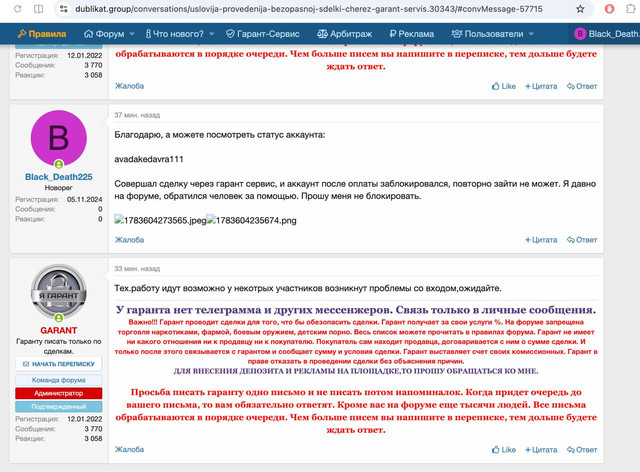The width and height of the screenshot is (640, 472).
Task: Open the Что нового? menu item
Action: tap(175, 34)
